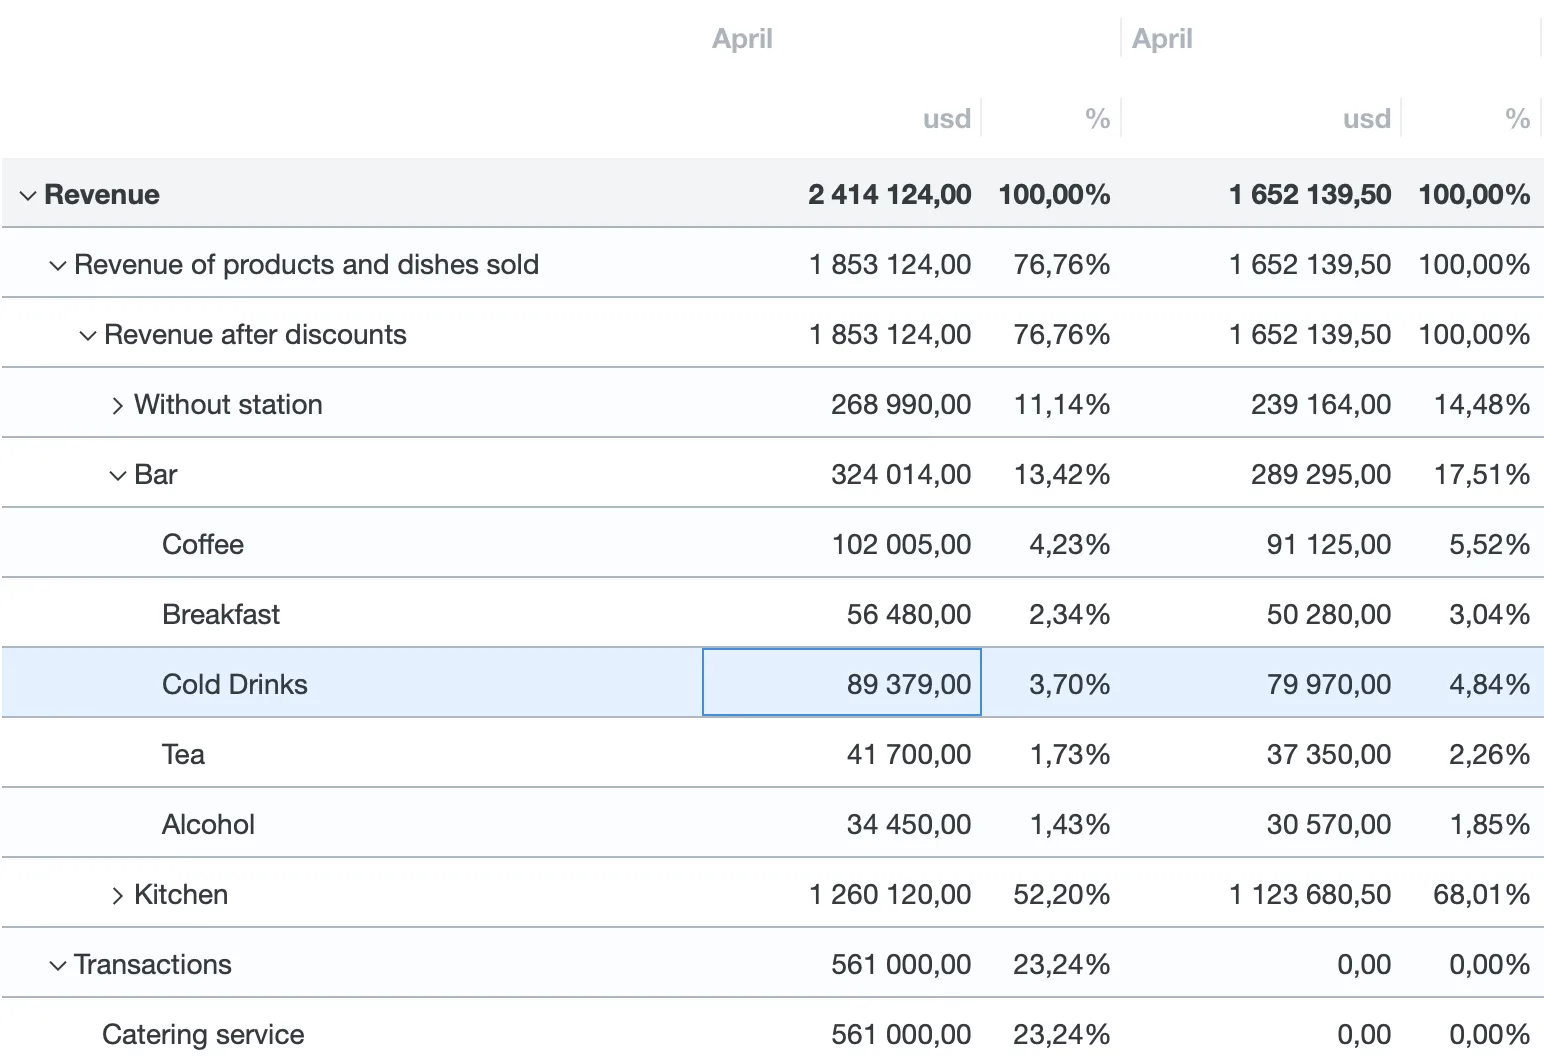Expand the Without station row
1544x1064 pixels.
(118, 405)
